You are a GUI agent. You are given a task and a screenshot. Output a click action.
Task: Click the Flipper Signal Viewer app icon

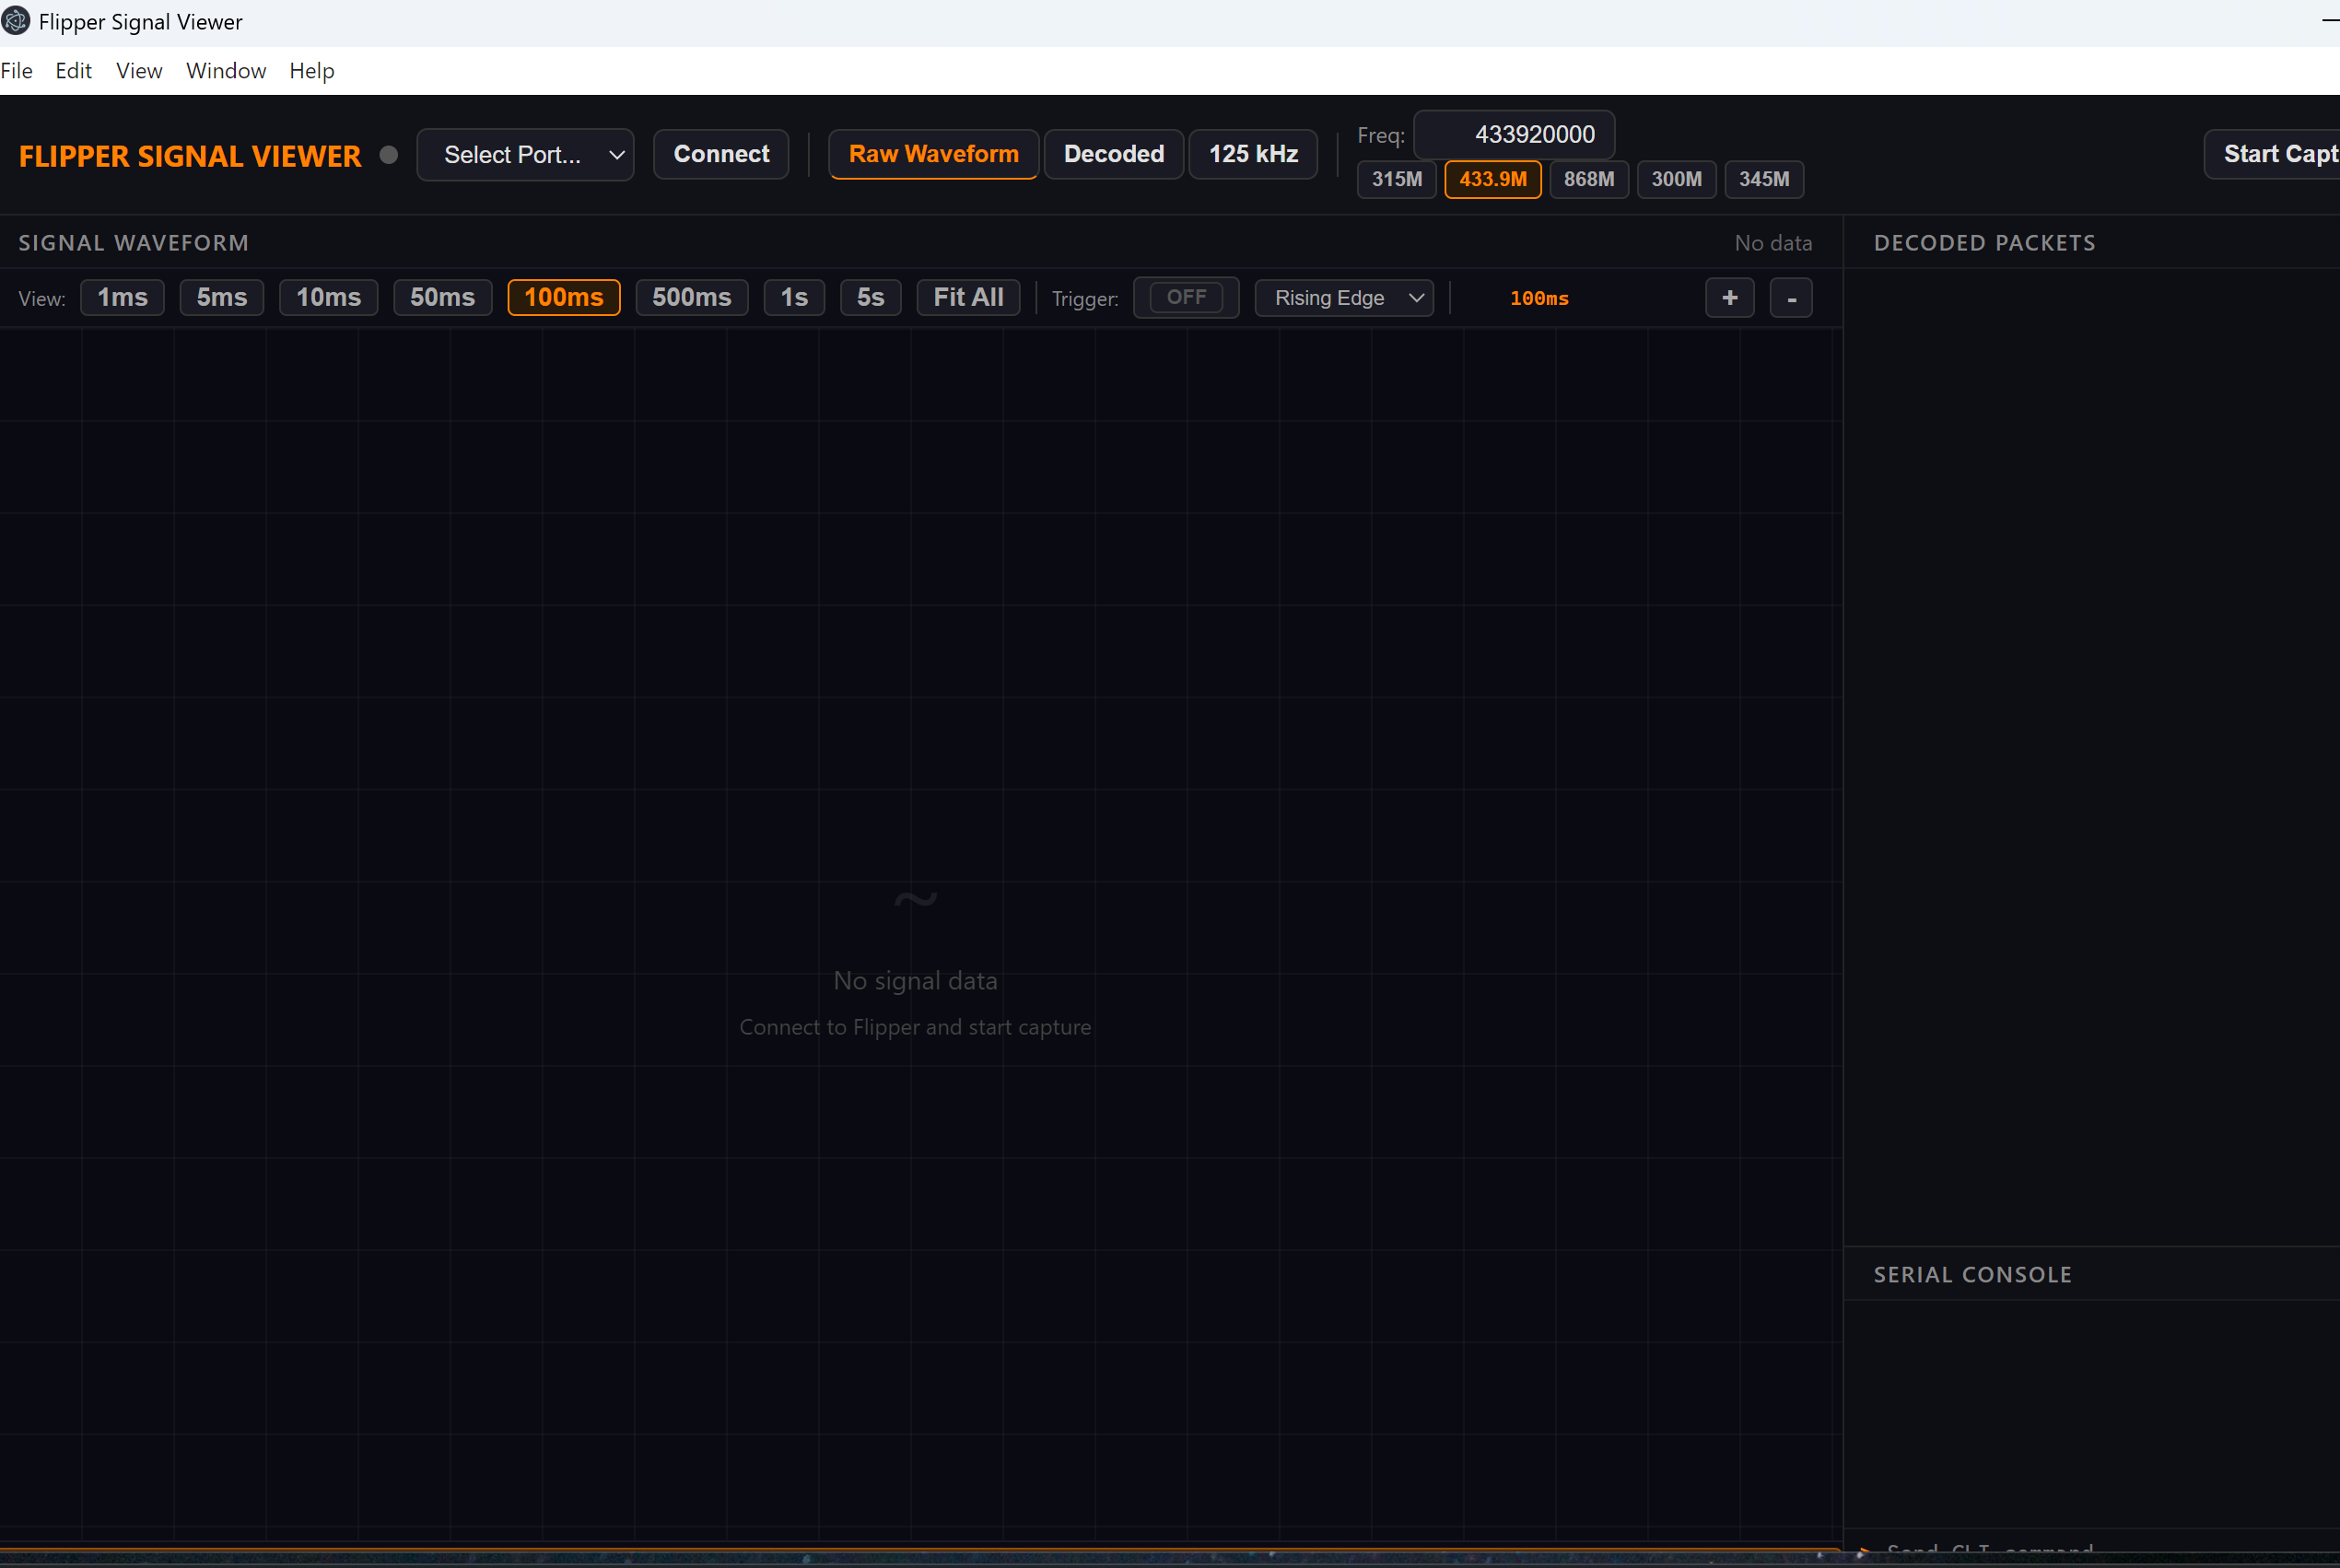point(16,21)
